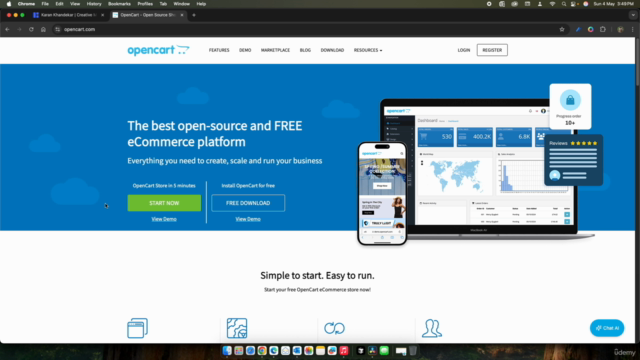Open the View menu in the menu bar

click(75, 4)
